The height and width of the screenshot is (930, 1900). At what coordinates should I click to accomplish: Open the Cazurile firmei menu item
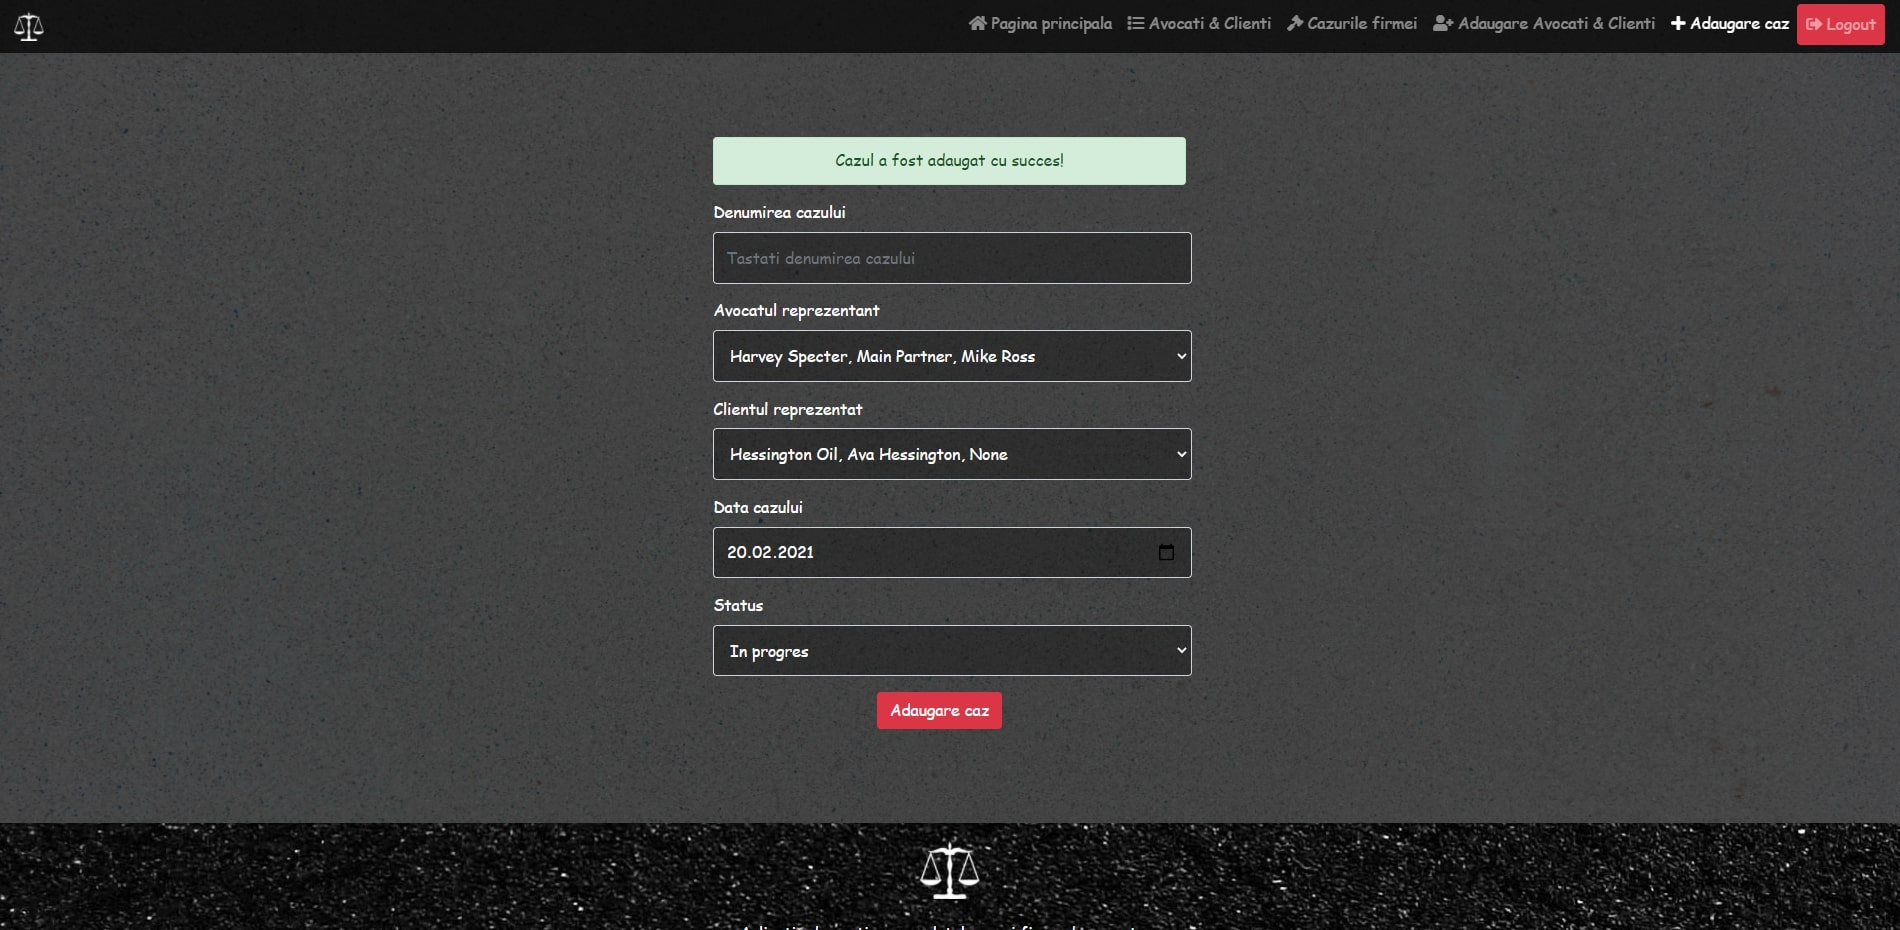1361,23
